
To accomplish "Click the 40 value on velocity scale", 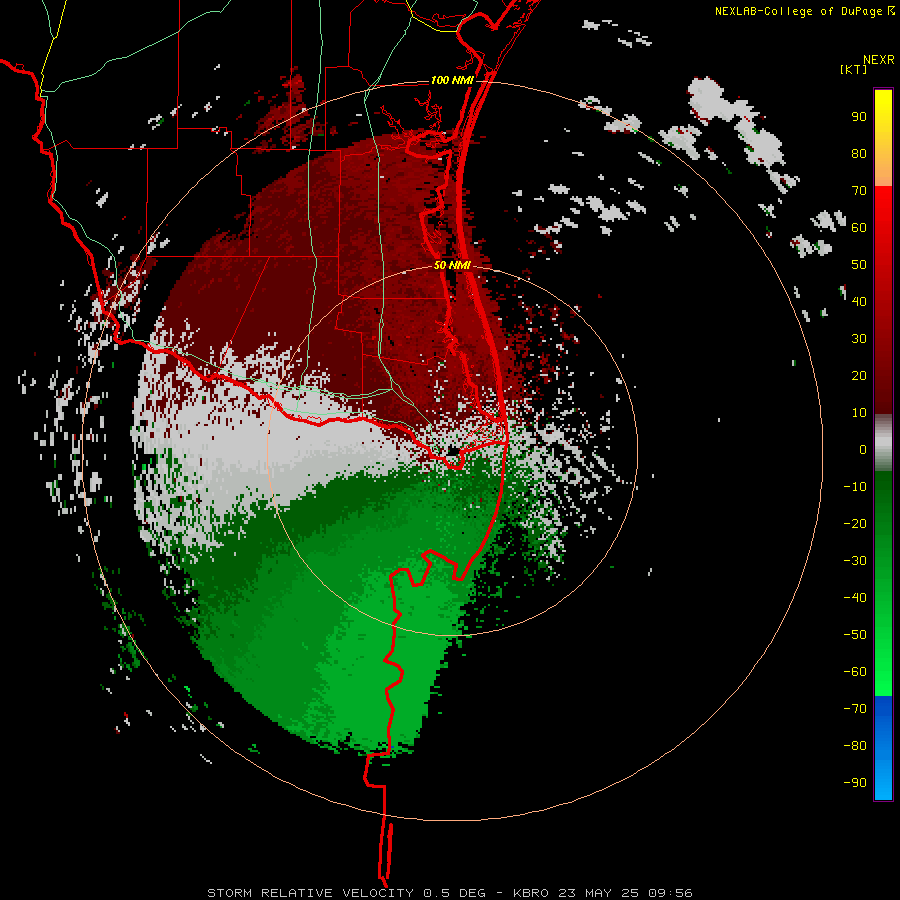I will (x=859, y=302).
